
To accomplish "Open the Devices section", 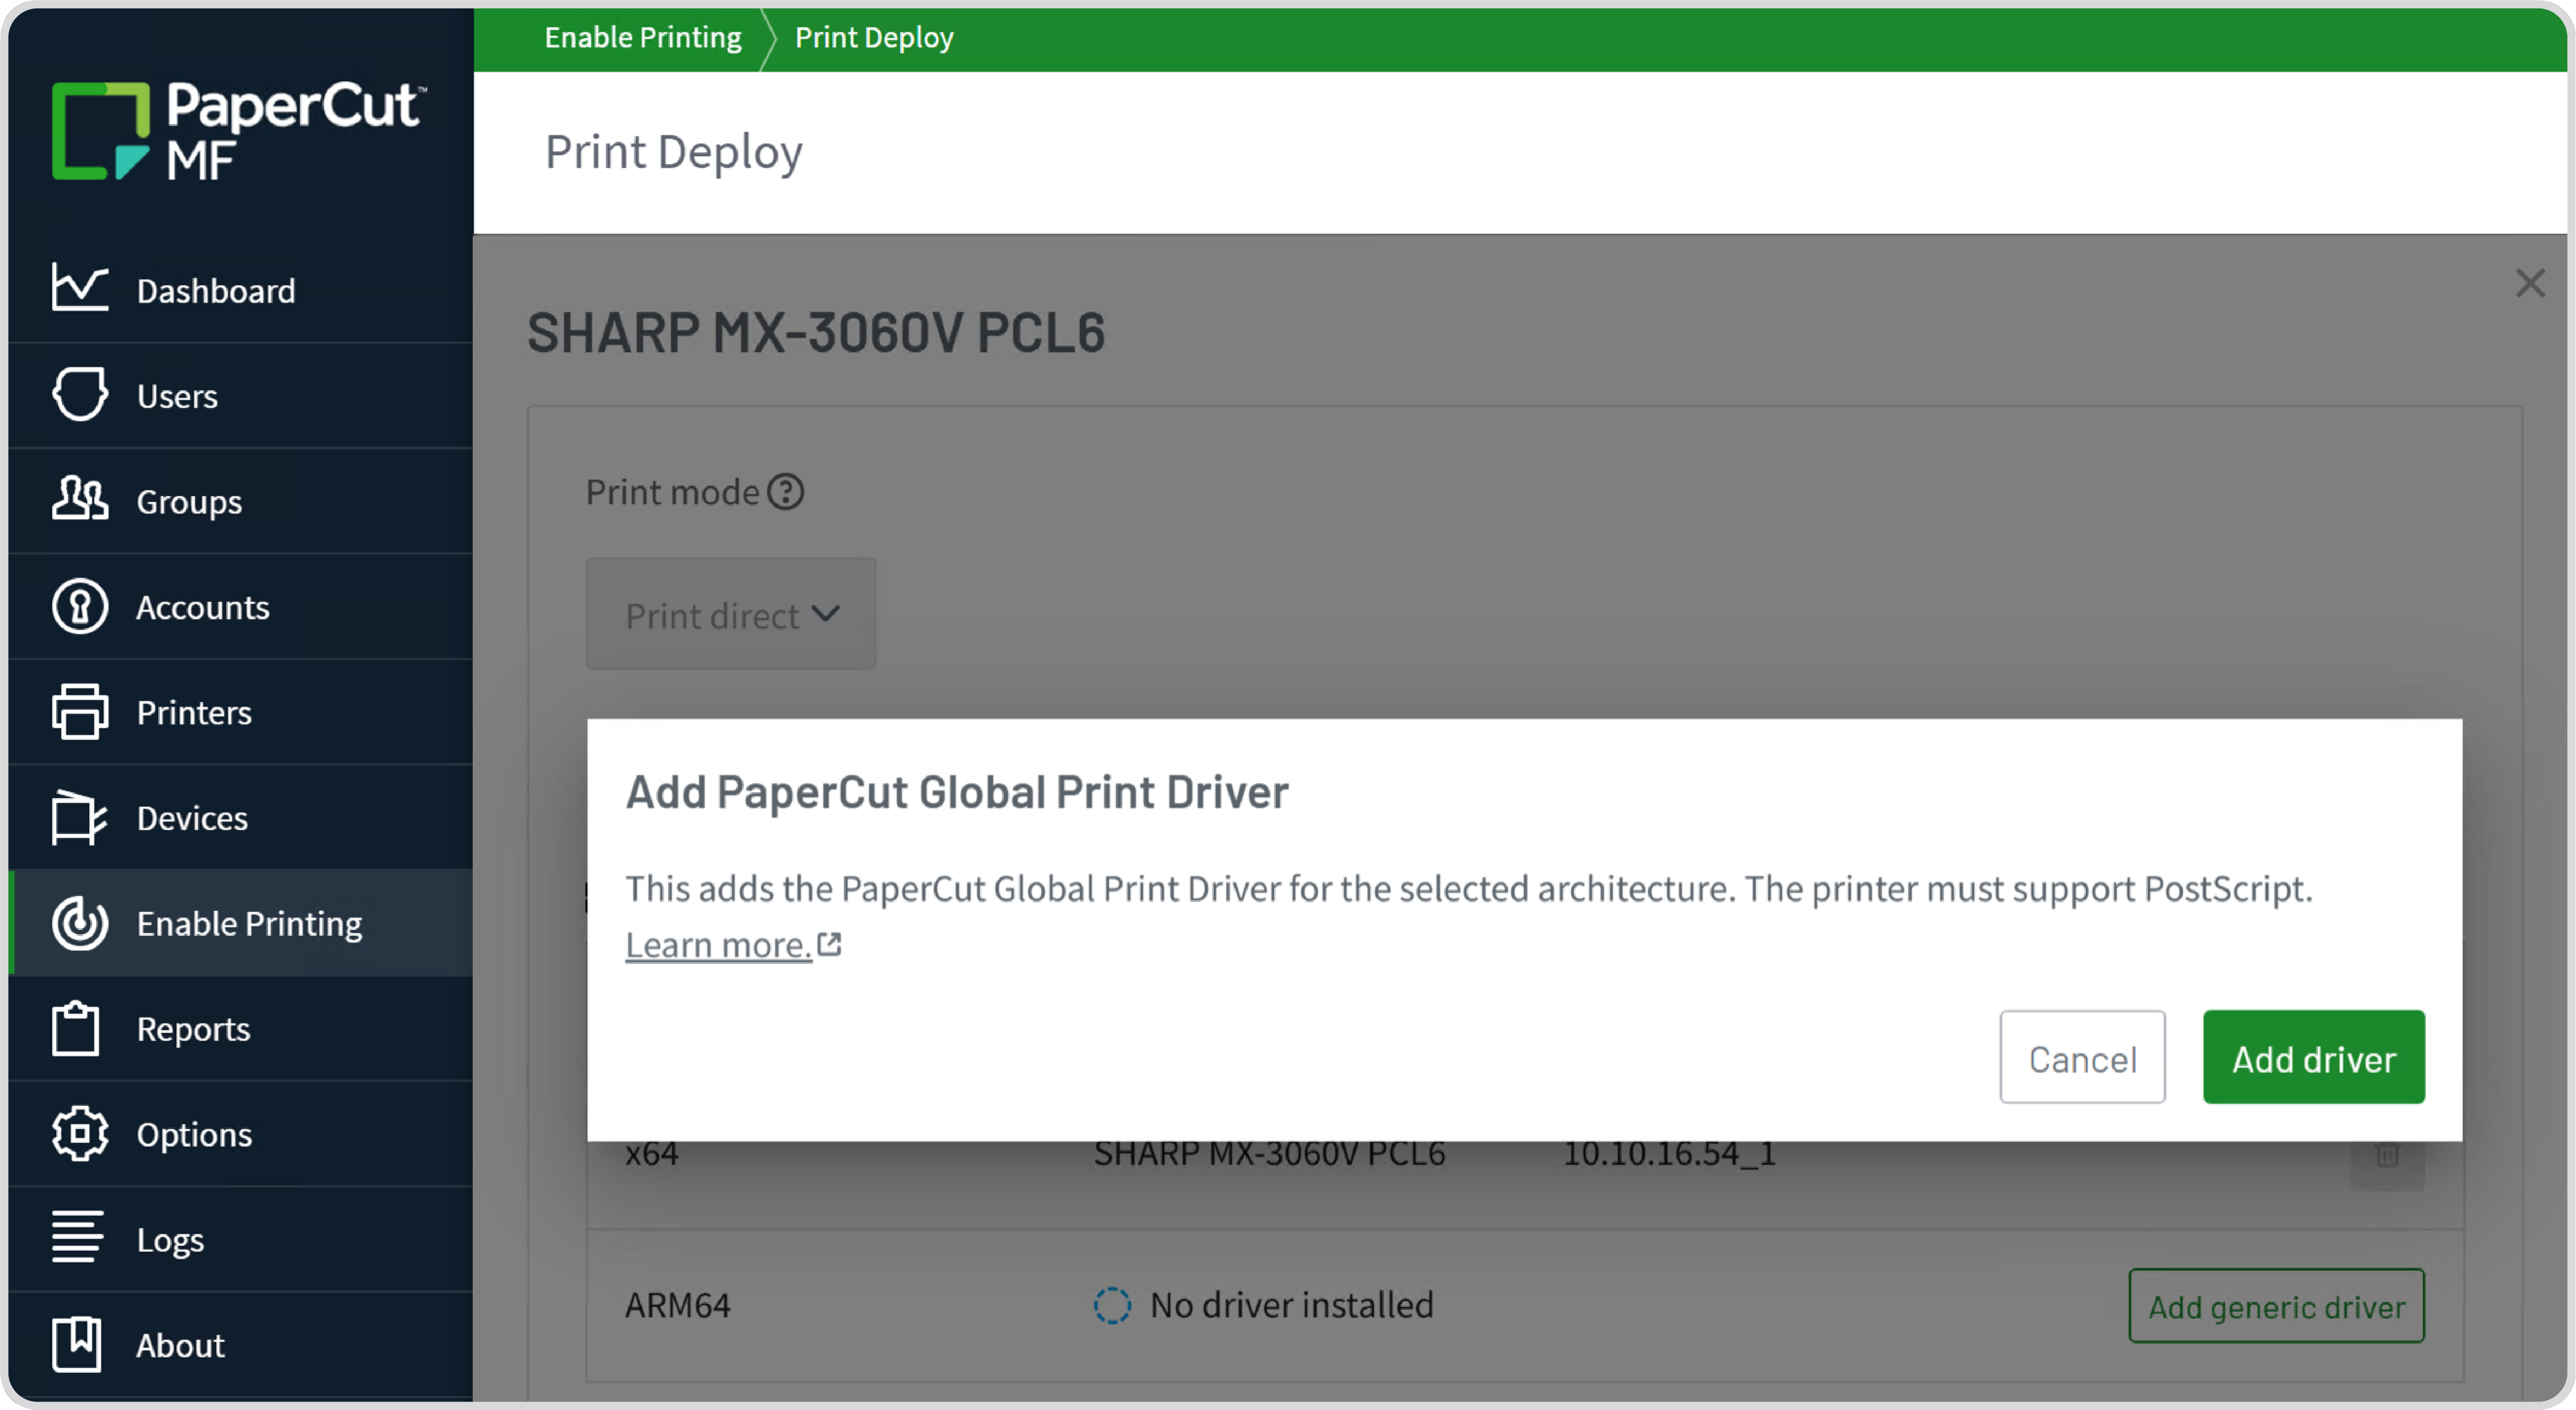I will coord(240,818).
